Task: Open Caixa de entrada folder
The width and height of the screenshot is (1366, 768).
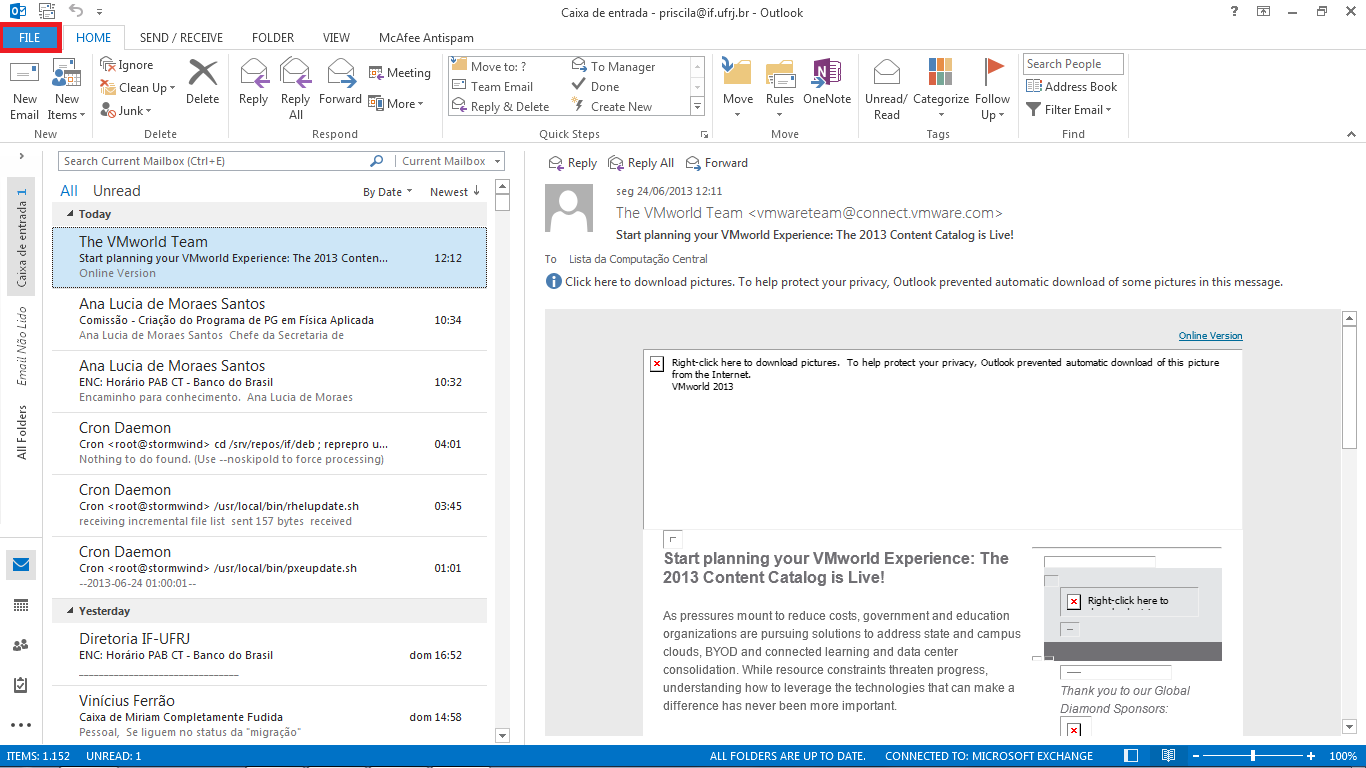Action: tap(21, 237)
